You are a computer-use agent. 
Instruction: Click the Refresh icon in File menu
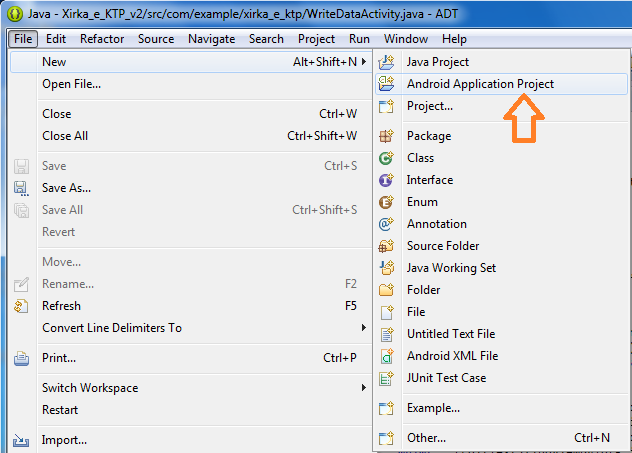(x=21, y=306)
